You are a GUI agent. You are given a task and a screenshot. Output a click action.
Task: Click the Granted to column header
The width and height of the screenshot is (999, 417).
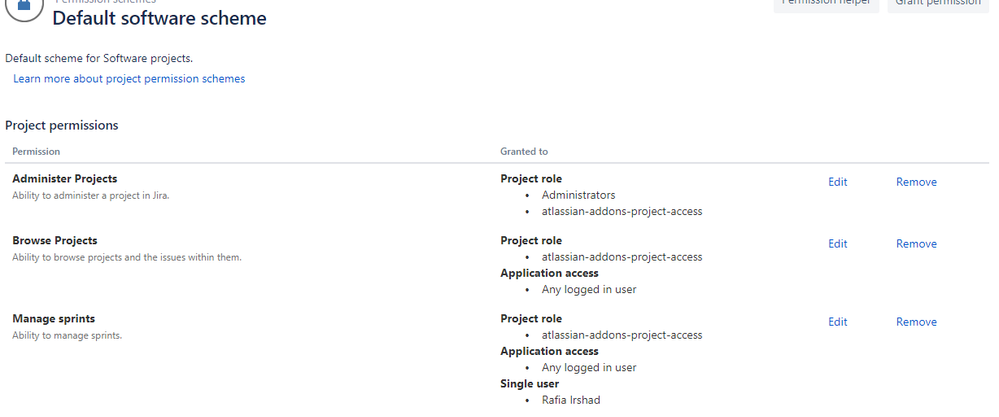524,152
